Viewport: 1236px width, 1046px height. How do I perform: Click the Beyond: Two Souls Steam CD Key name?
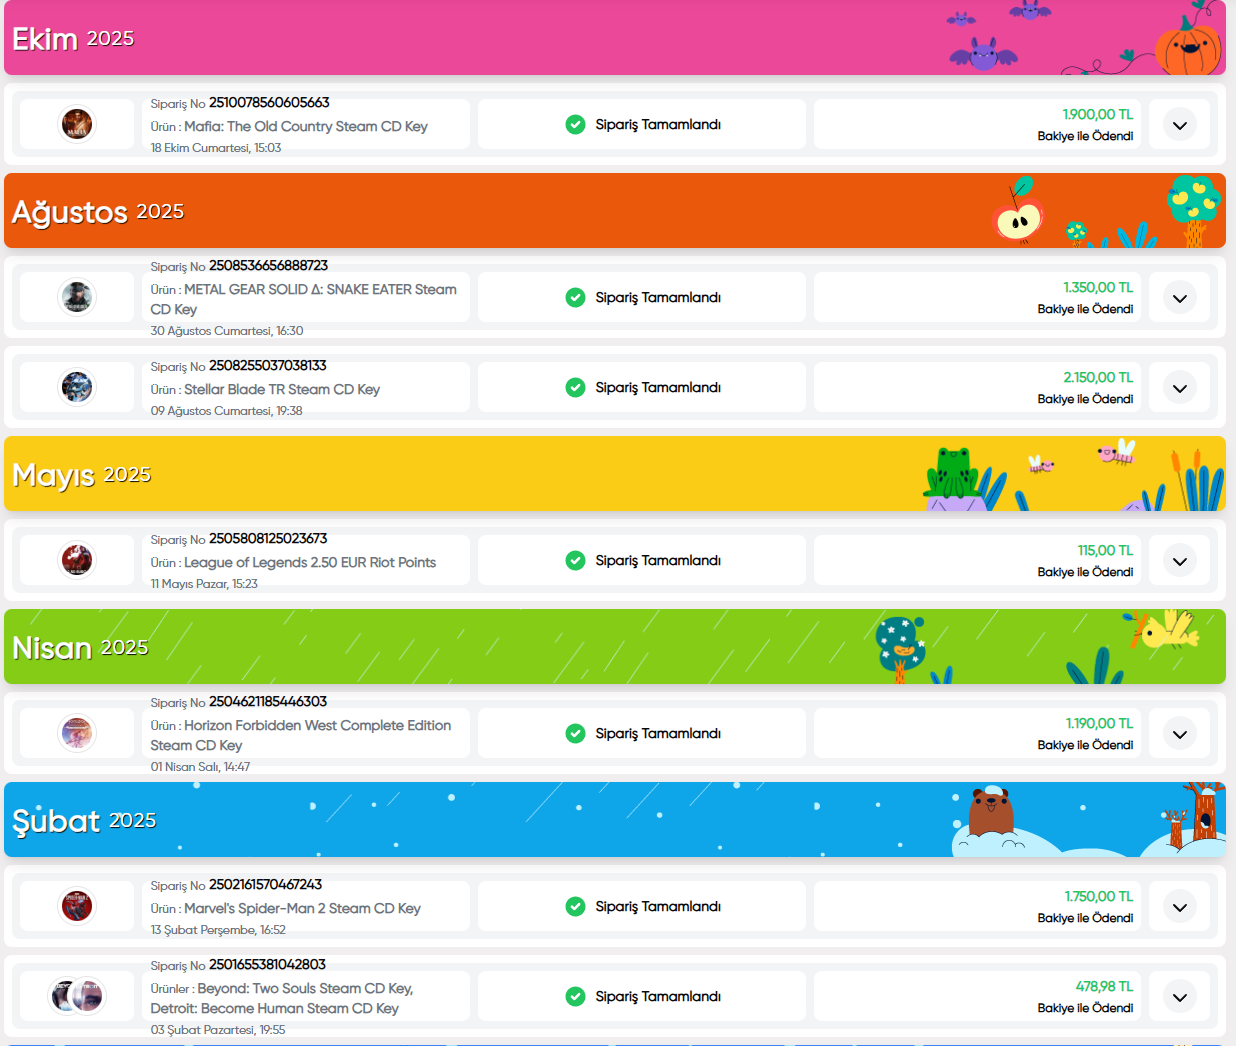click(305, 989)
